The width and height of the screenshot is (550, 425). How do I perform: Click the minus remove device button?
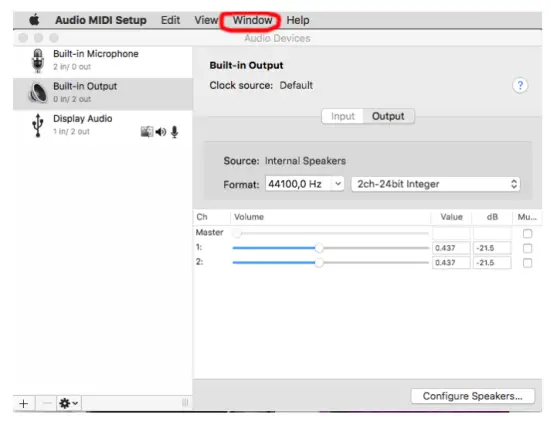coord(46,404)
